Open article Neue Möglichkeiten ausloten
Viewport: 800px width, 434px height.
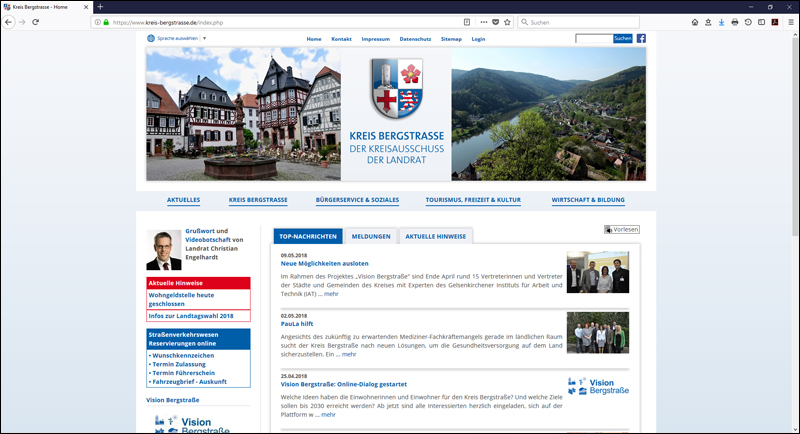click(x=324, y=264)
